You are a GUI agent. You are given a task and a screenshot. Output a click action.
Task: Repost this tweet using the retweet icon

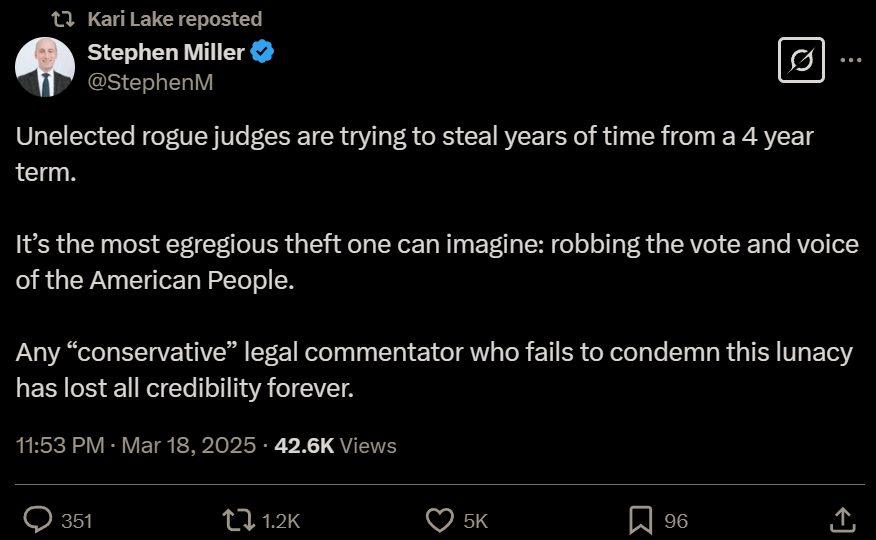(x=237, y=519)
